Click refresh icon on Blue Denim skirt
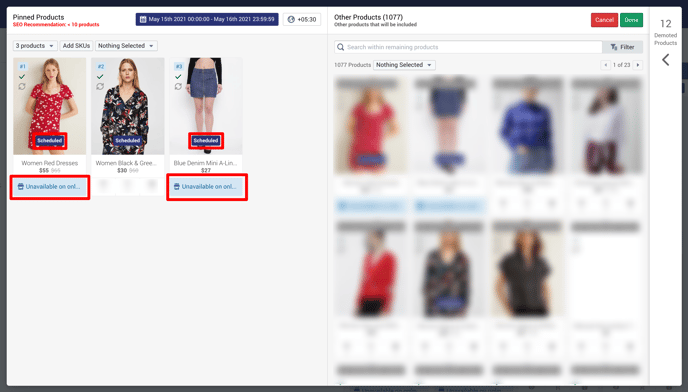 [178, 86]
